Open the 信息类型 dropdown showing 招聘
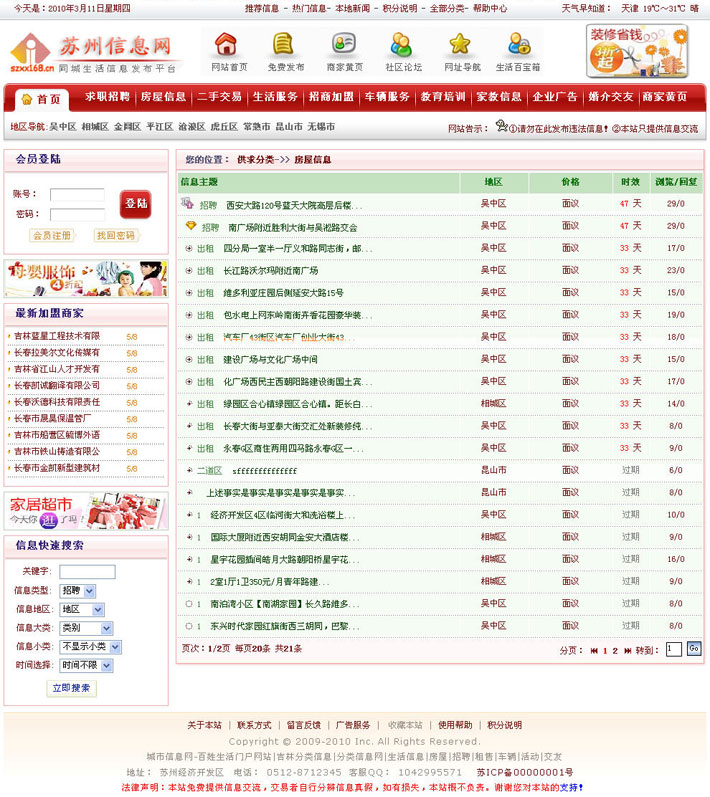The width and height of the screenshot is (710, 797). coord(77,591)
